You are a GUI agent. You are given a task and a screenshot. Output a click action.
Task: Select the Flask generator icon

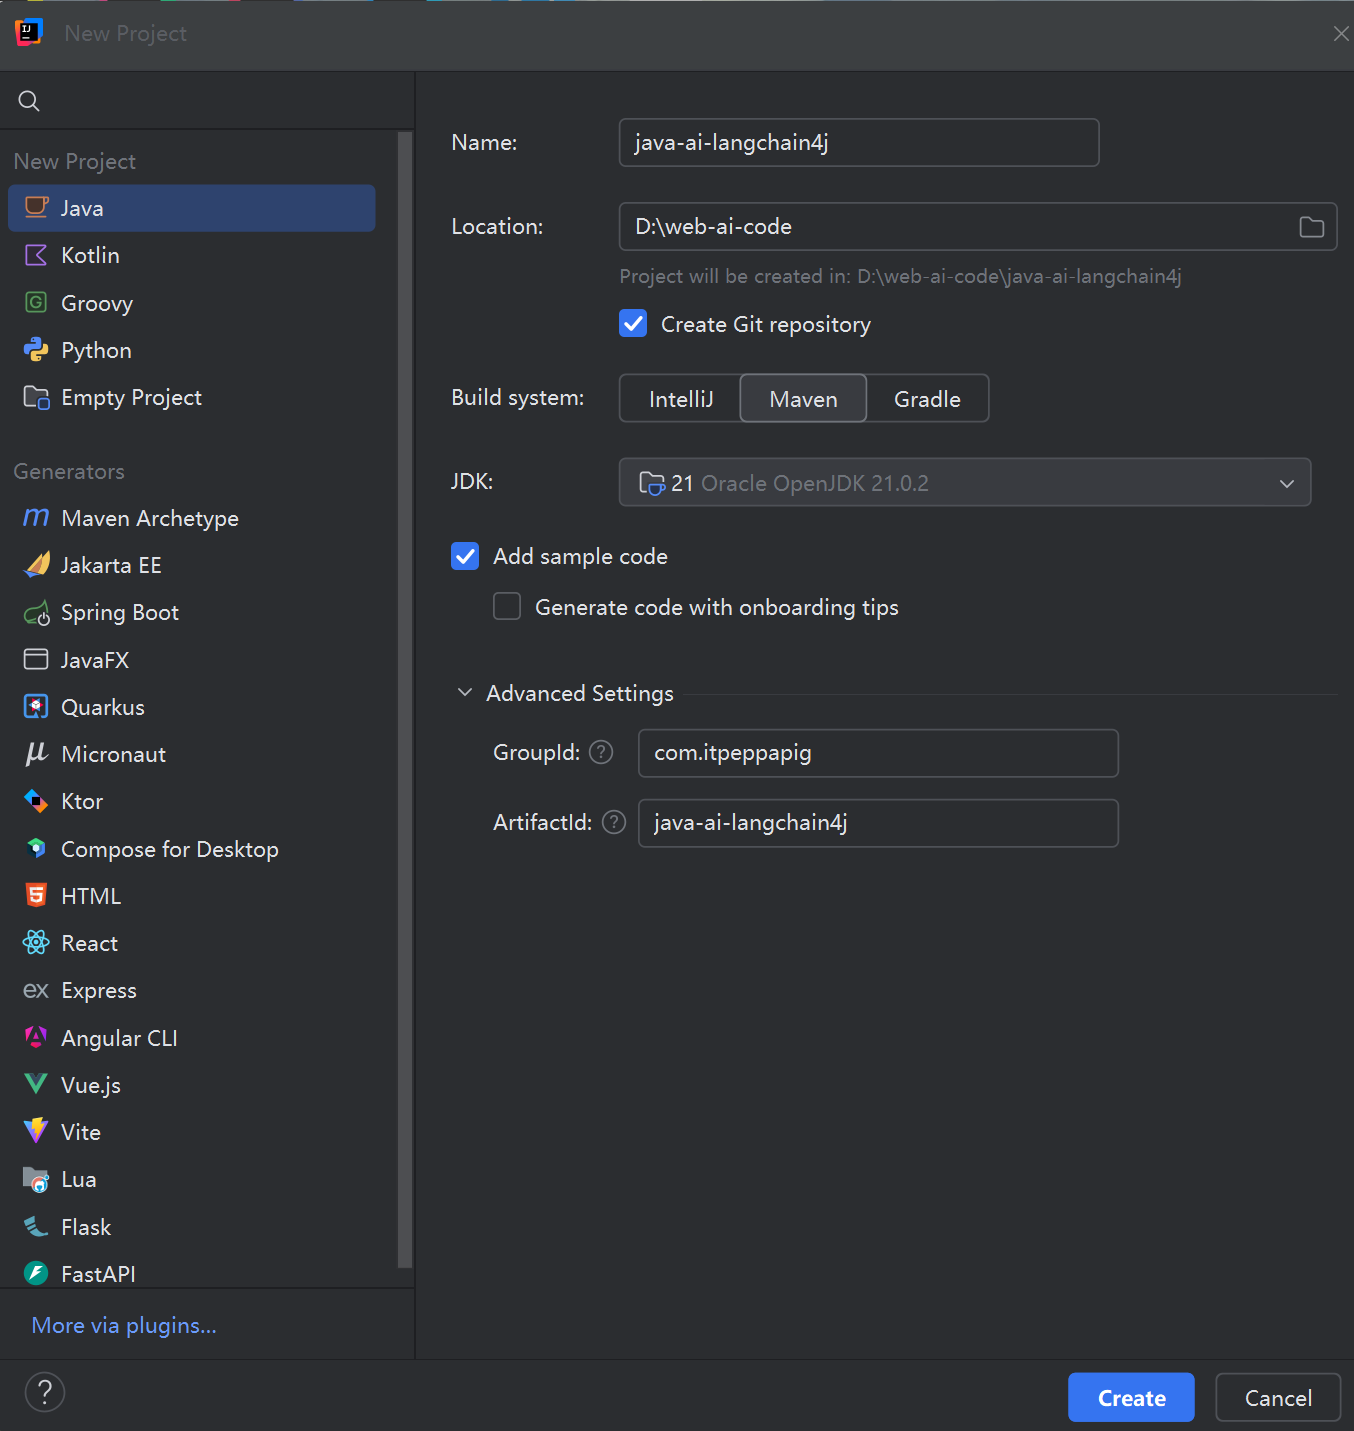[x=36, y=1226]
